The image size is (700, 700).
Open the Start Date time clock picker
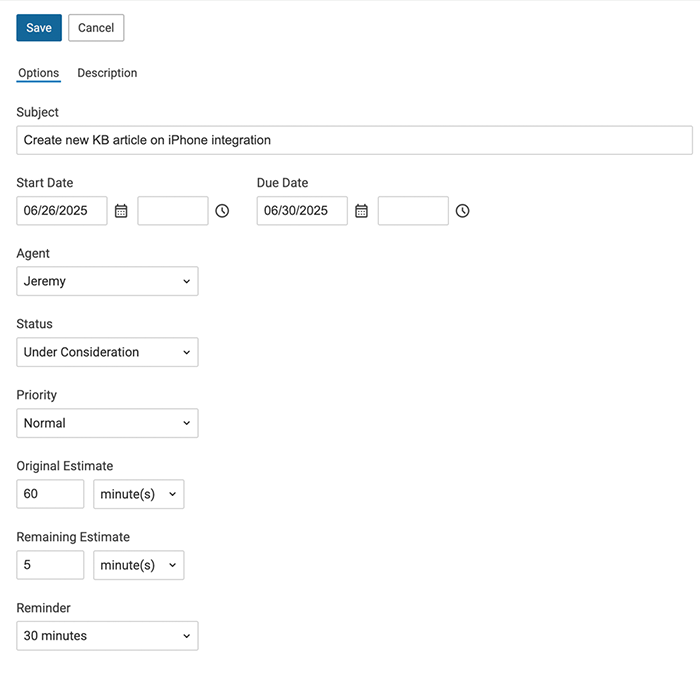[x=222, y=211]
